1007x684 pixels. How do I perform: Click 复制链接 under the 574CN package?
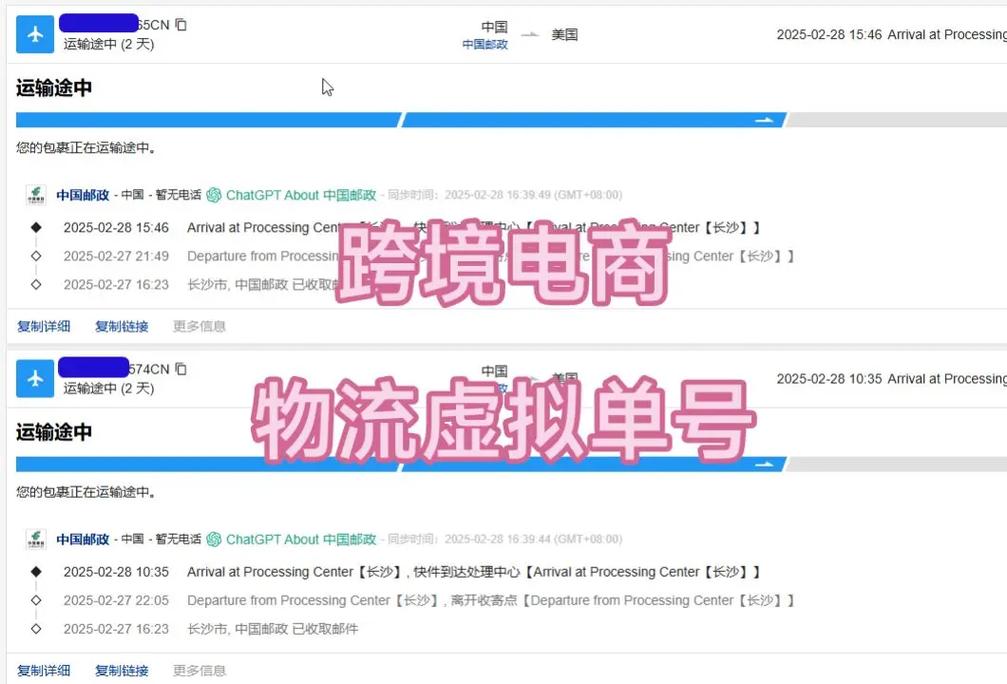(x=121, y=670)
